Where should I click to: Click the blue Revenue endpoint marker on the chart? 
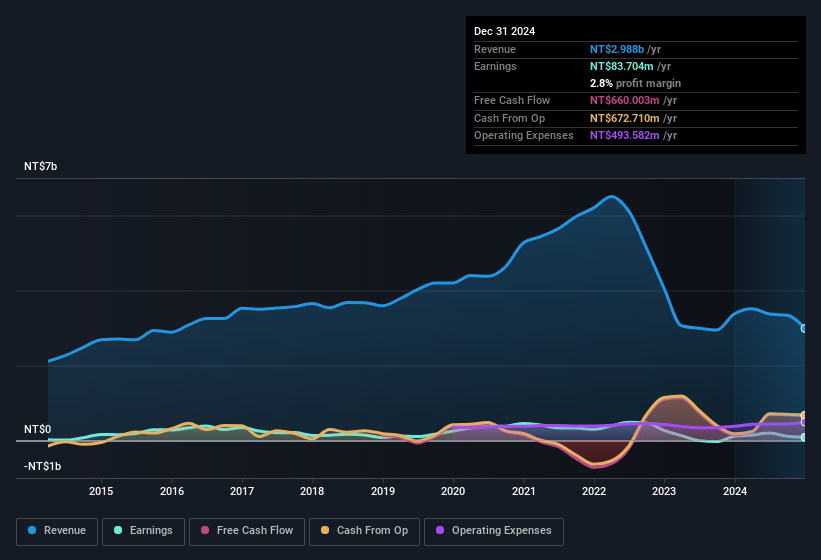coord(804,329)
